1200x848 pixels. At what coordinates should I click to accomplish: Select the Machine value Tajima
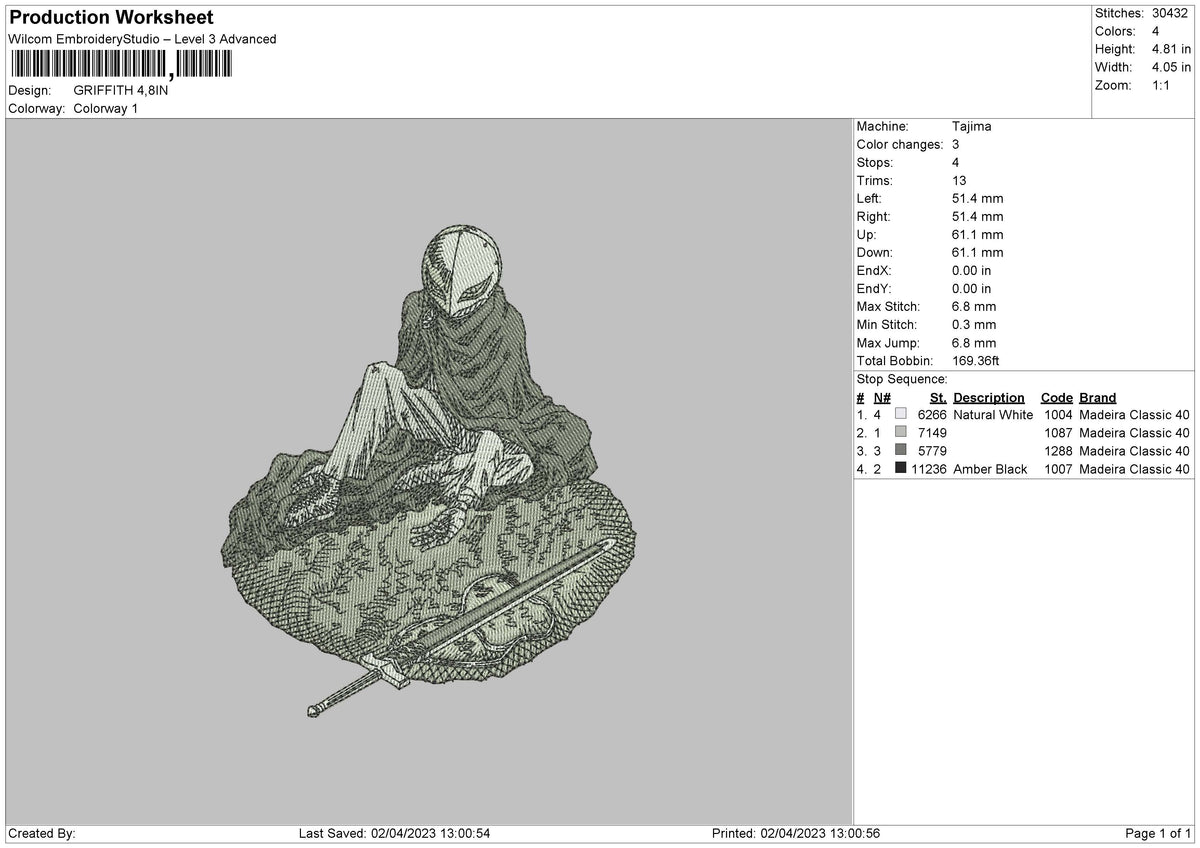[972, 126]
